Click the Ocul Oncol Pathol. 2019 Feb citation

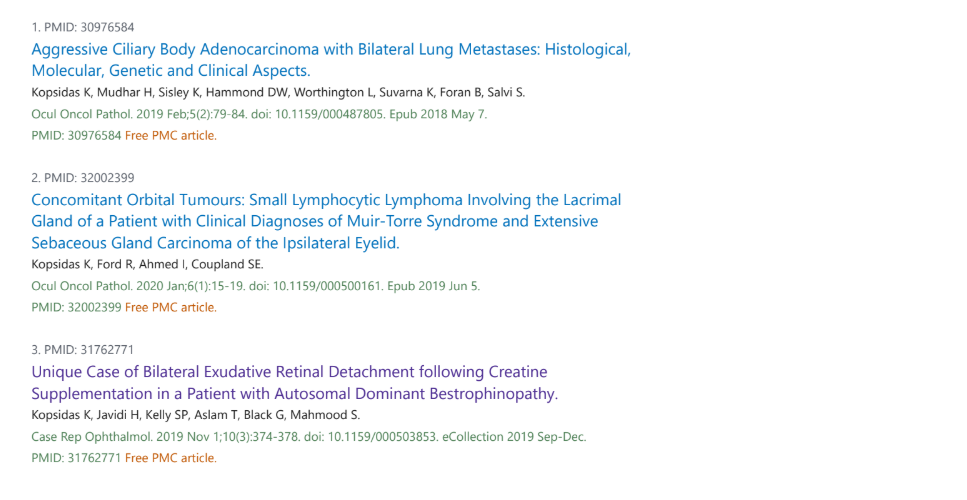coord(259,114)
